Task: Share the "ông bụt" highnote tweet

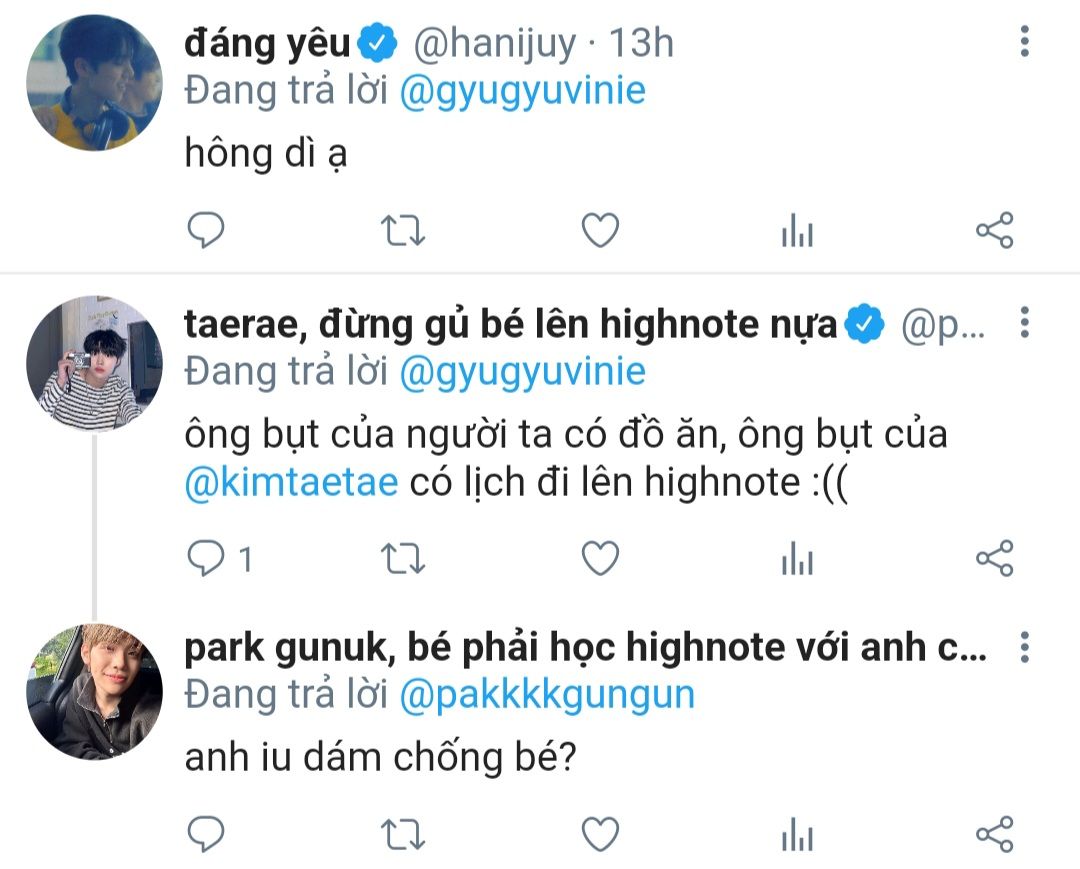Action: (995, 558)
